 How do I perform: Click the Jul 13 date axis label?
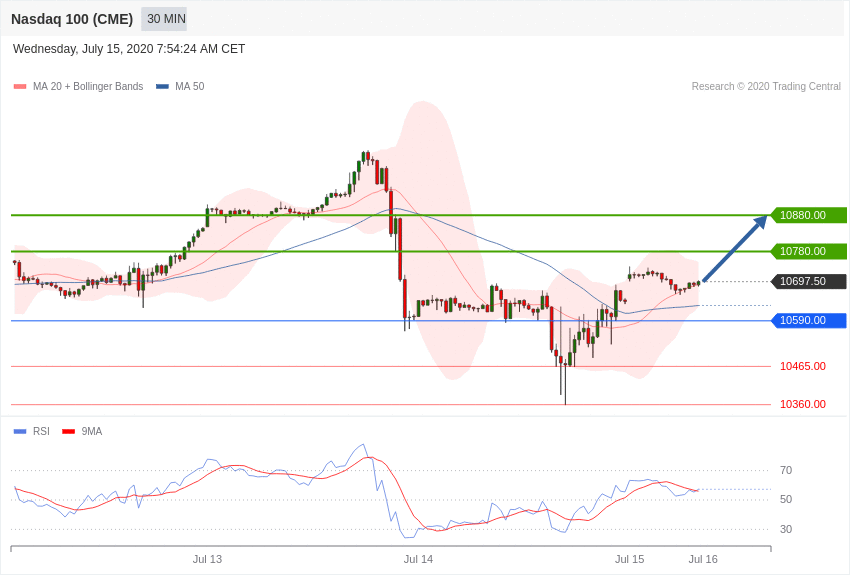pyautogui.click(x=207, y=559)
